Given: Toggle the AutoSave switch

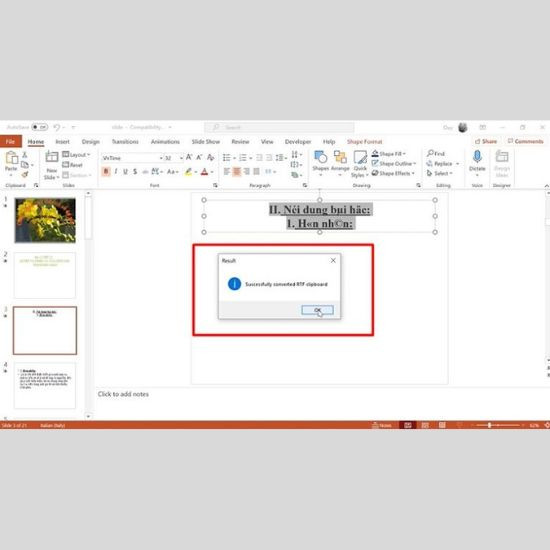Looking at the screenshot, I should tap(40, 127).
